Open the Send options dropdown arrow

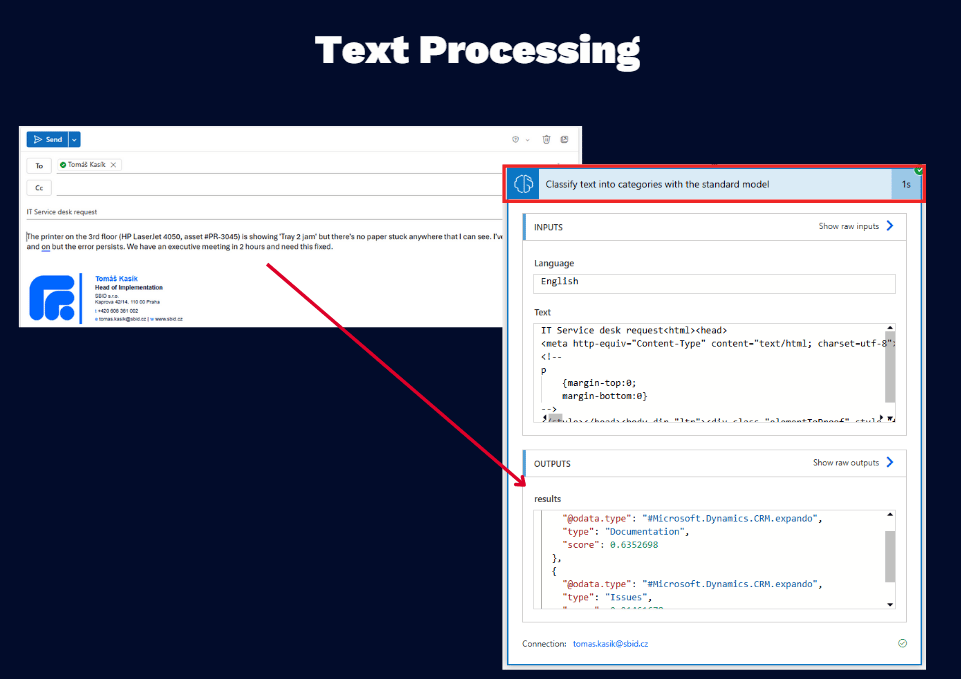[74, 140]
